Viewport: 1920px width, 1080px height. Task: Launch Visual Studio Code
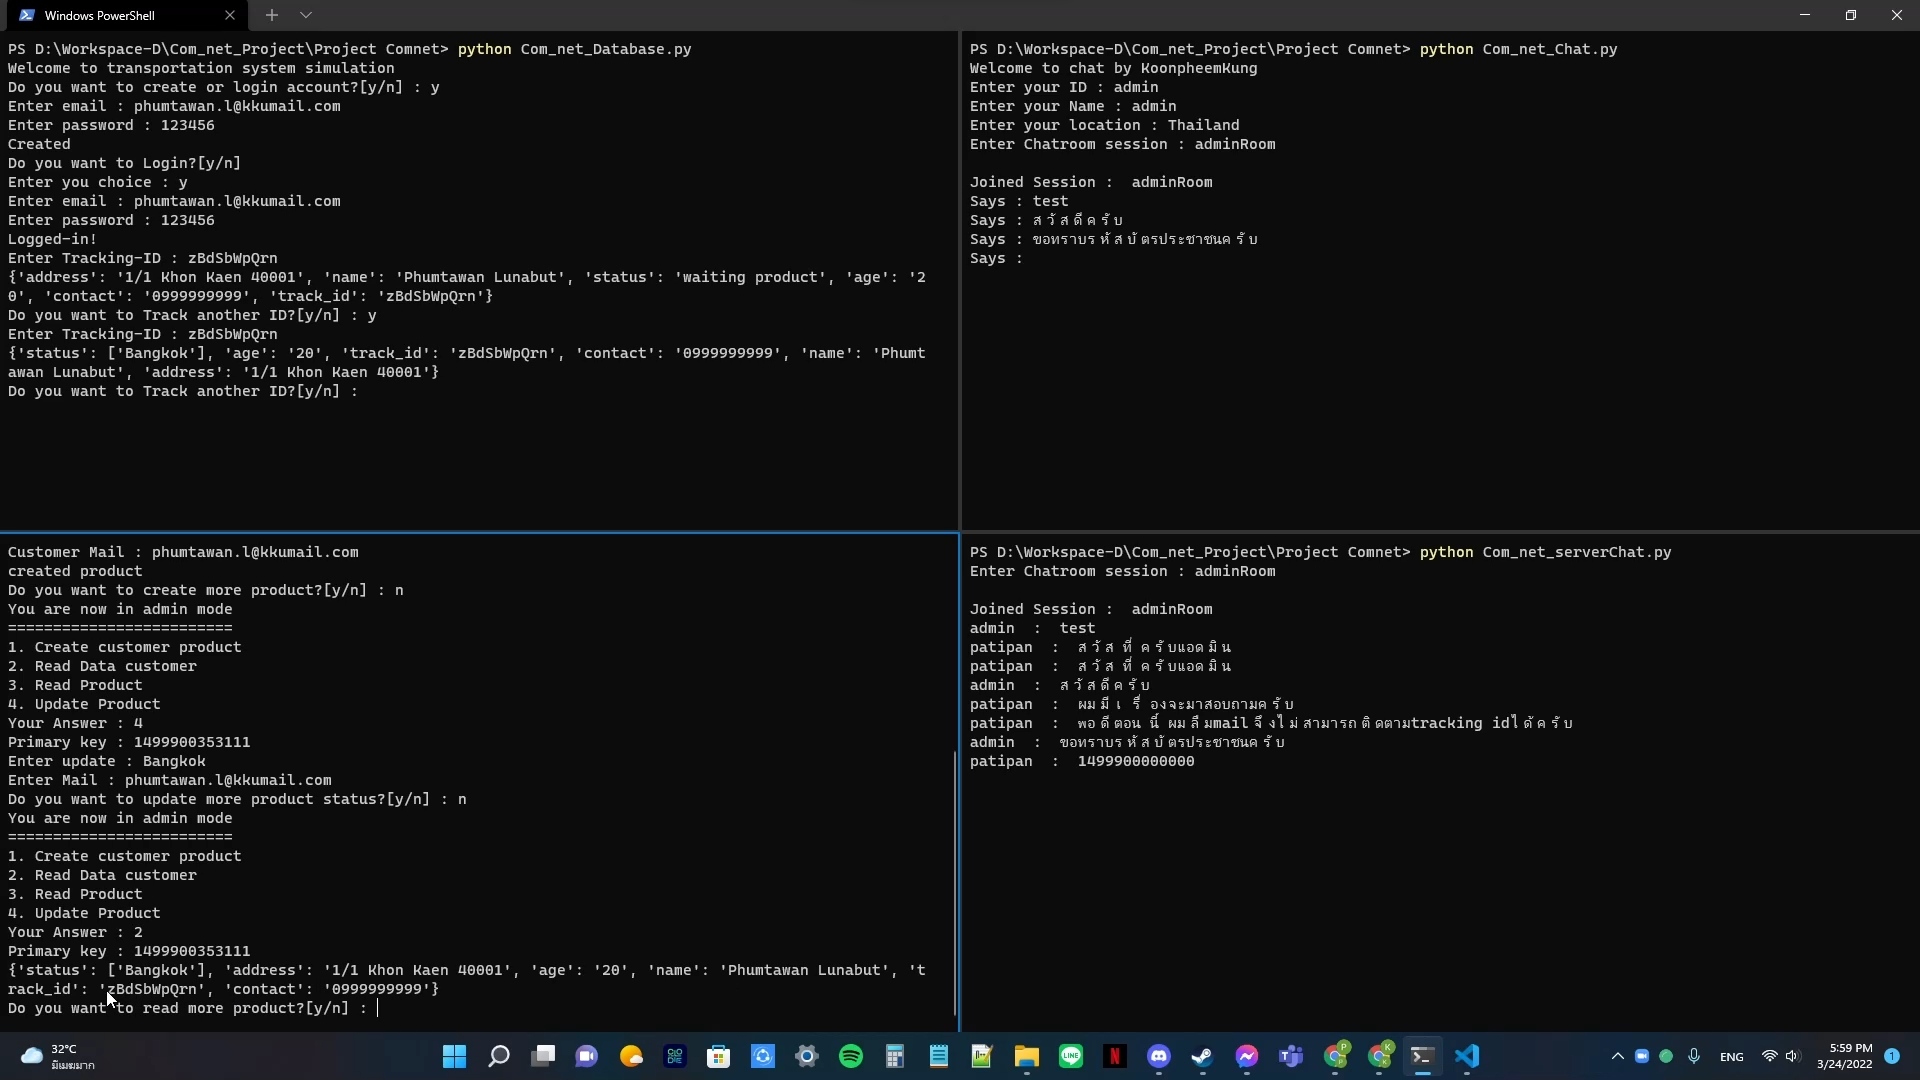coord(1469,1056)
